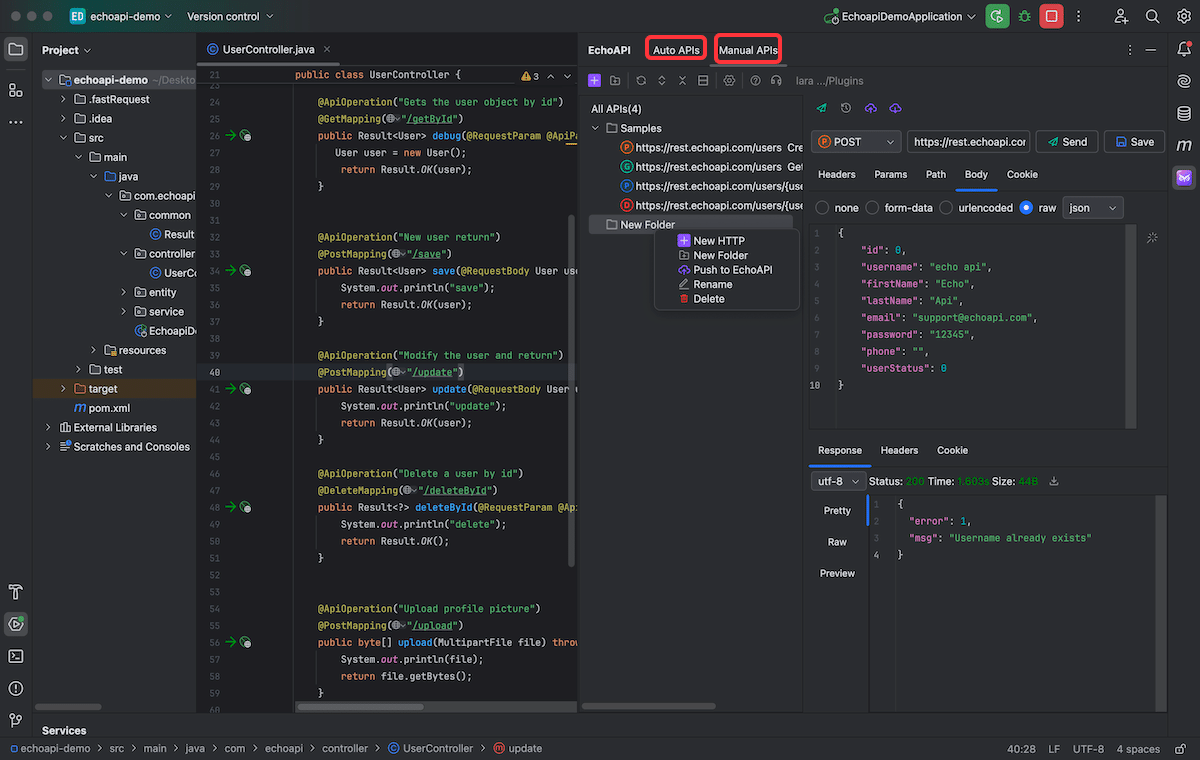Select the form-data body option

click(x=873, y=207)
